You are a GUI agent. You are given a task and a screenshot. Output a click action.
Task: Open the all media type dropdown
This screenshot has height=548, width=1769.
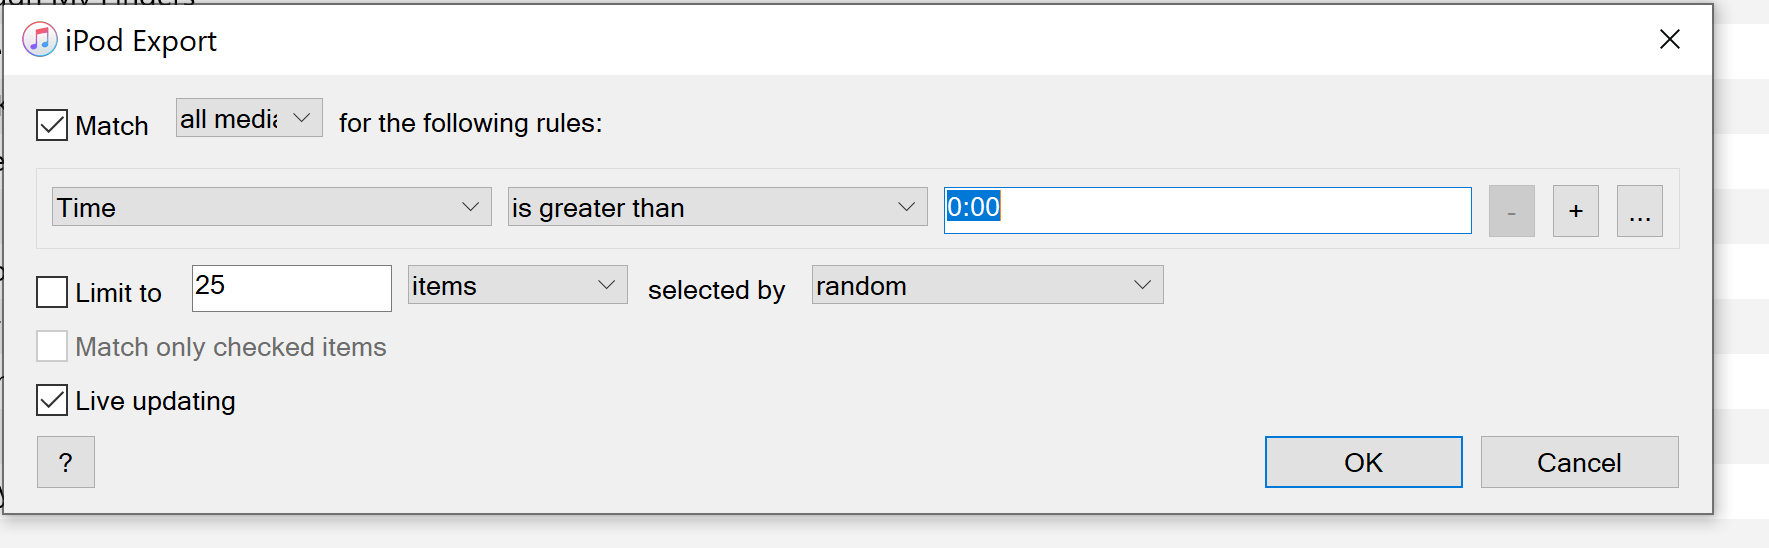[x=249, y=118]
